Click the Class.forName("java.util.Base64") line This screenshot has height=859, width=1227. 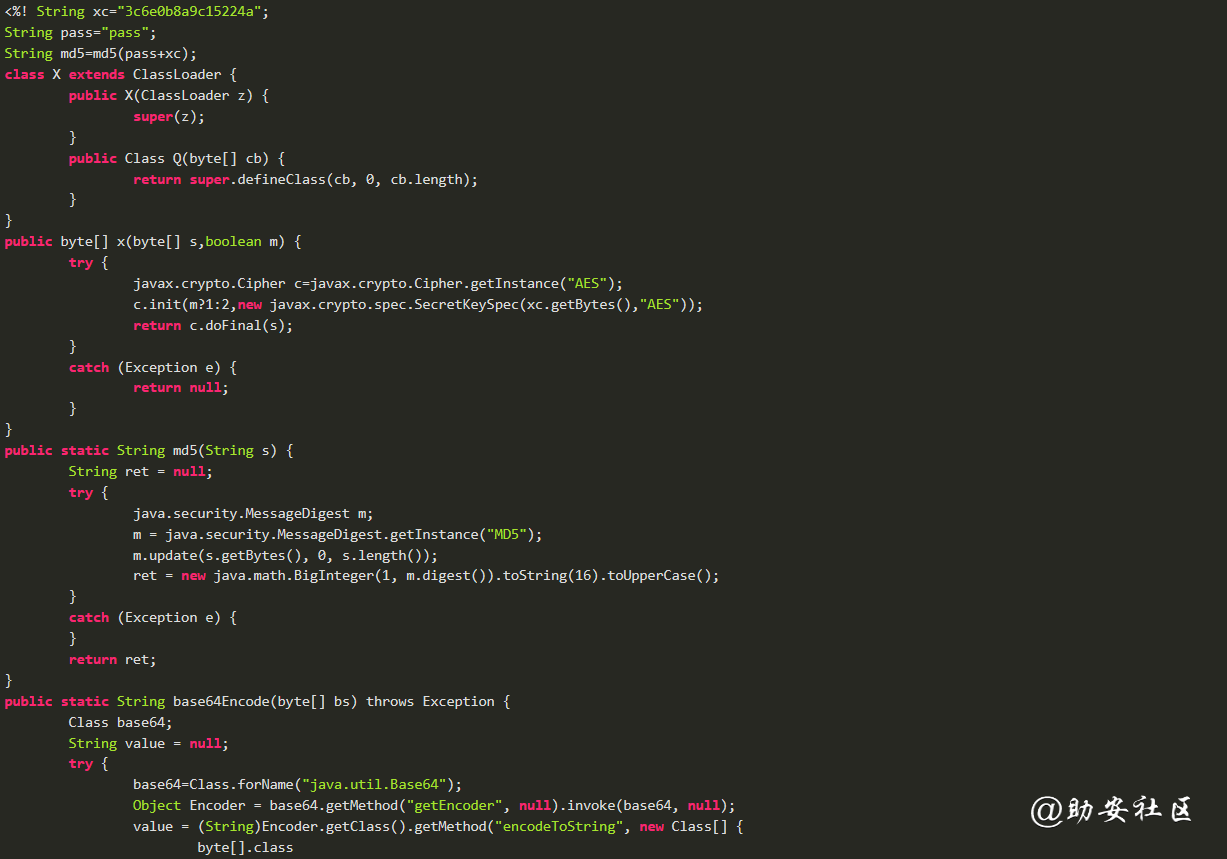click(298, 784)
